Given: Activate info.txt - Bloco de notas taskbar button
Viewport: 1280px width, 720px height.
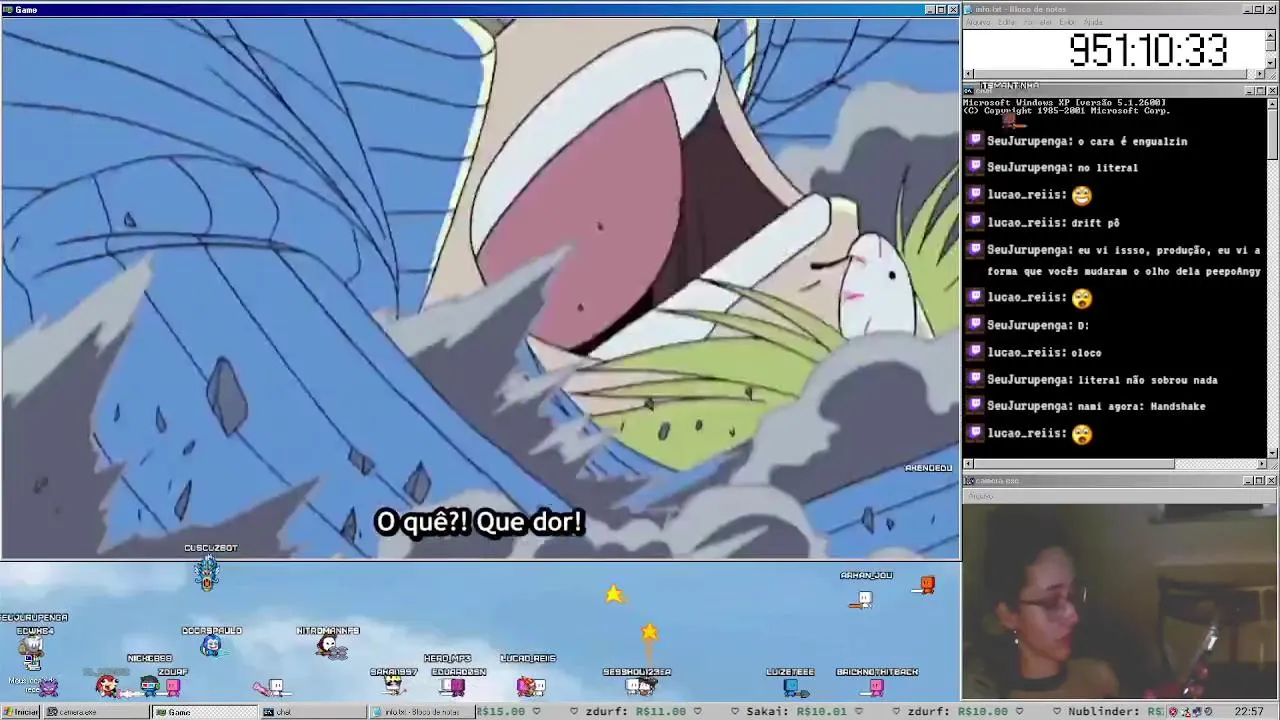Looking at the screenshot, I should pos(420,712).
